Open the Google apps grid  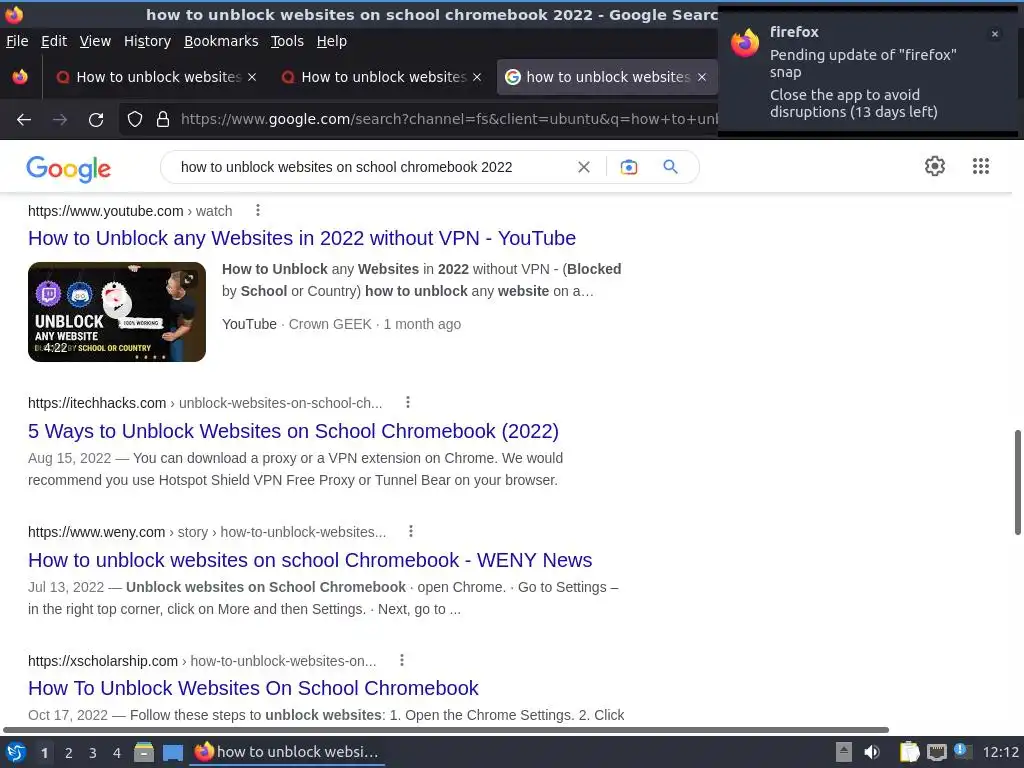(981, 166)
